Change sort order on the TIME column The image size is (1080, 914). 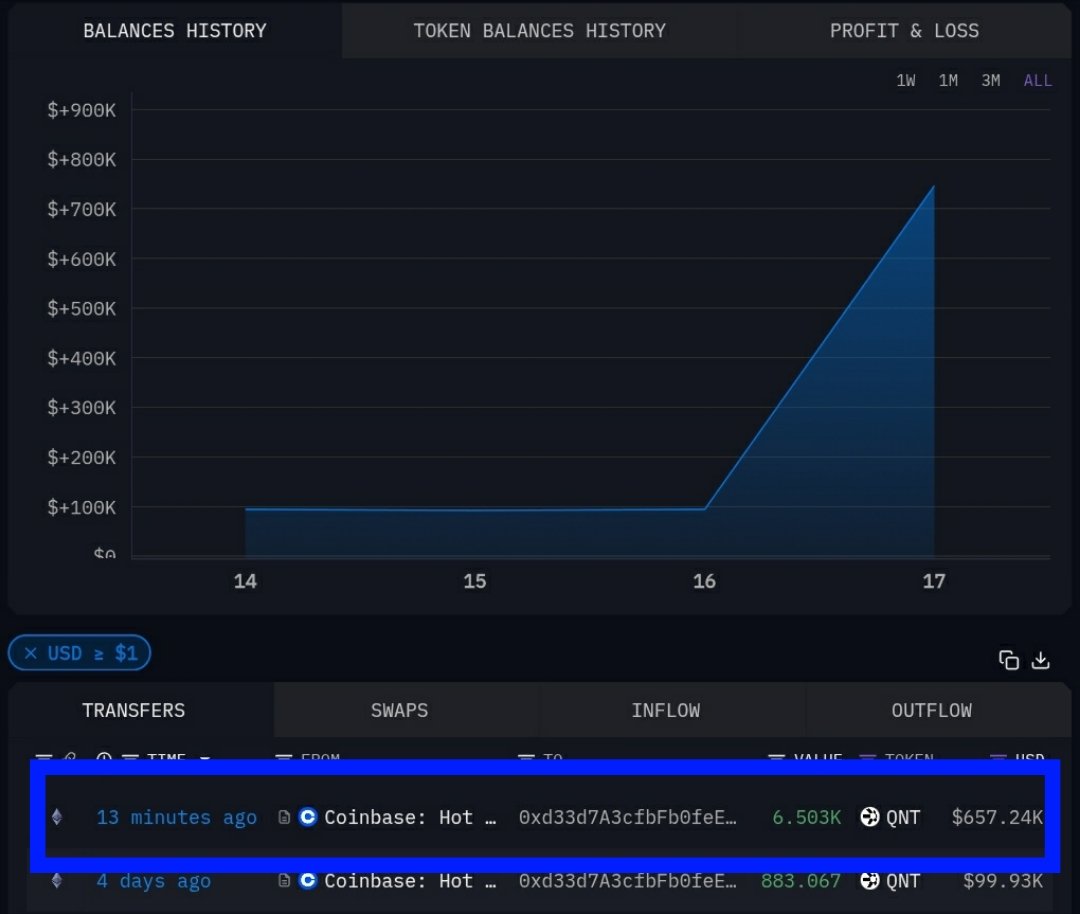pyautogui.click(x=205, y=758)
